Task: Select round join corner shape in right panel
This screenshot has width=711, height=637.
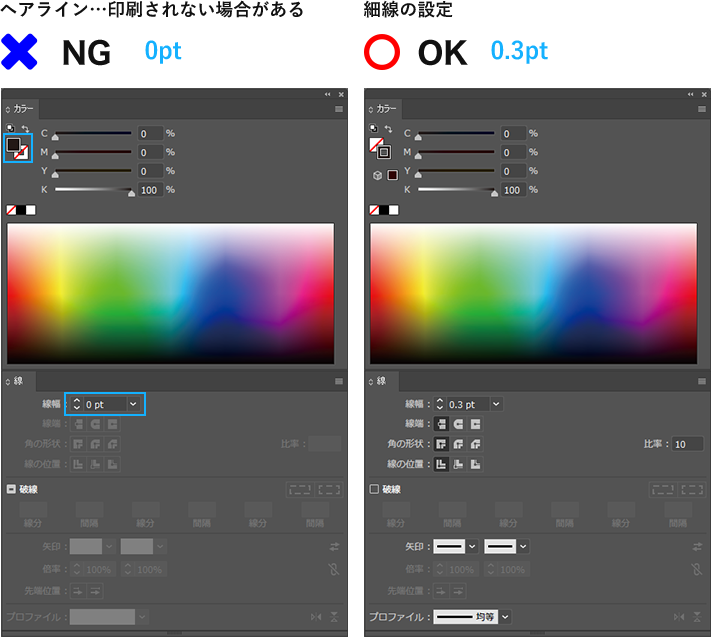Action: (x=459, y=444)
